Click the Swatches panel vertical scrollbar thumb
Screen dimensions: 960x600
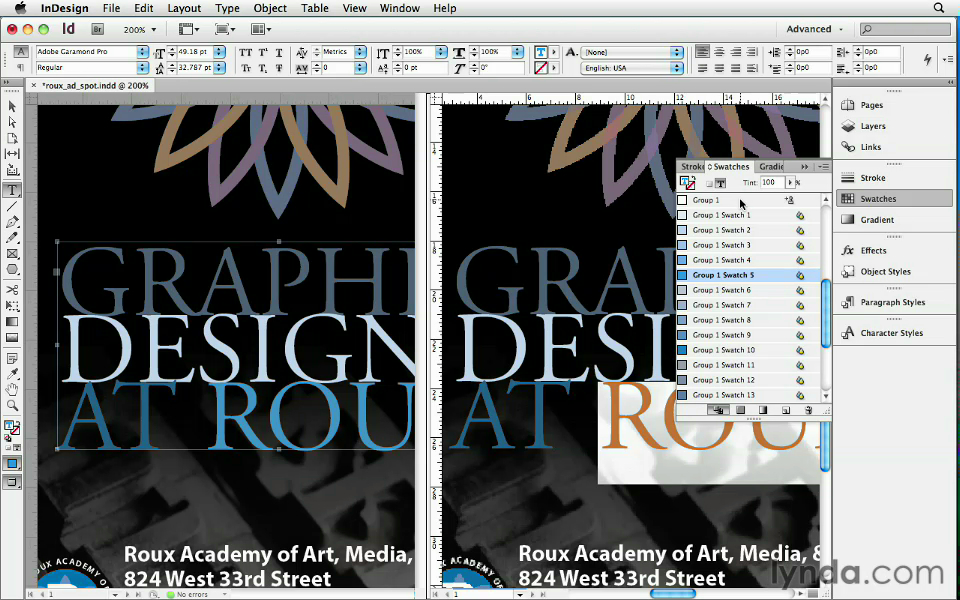[x=826, y=314]
